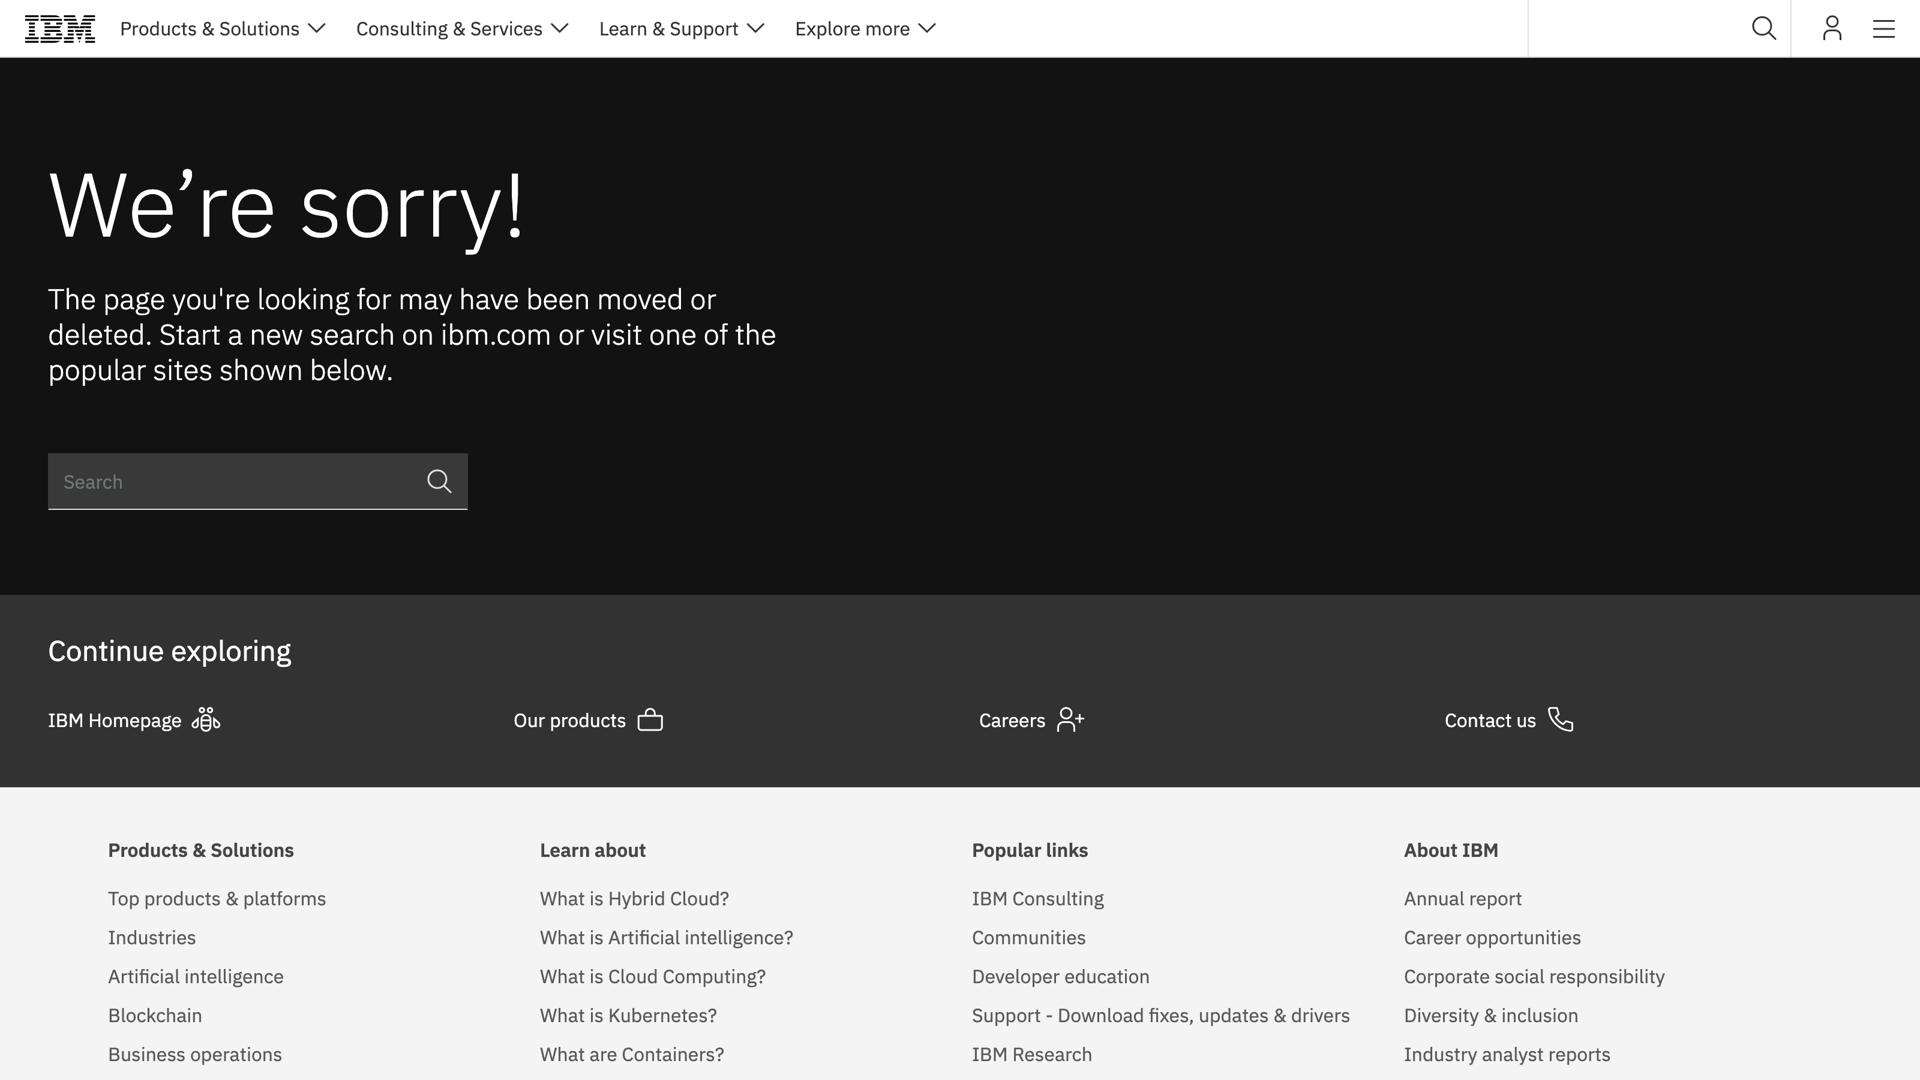The width and height of the screenshot is (1920, 1080).
Task: Open the What is Kubernetes? link
Action: coord(628,1015)
